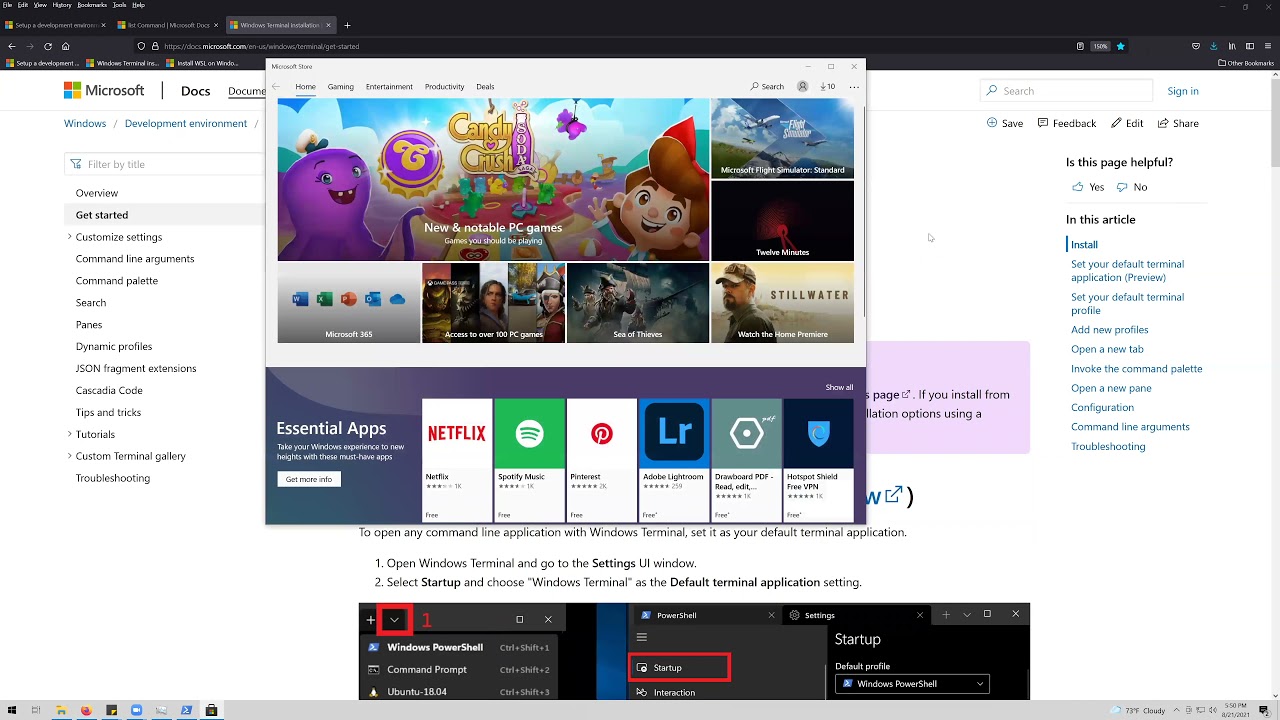Click the Netflix app tile

pos(457,460)
